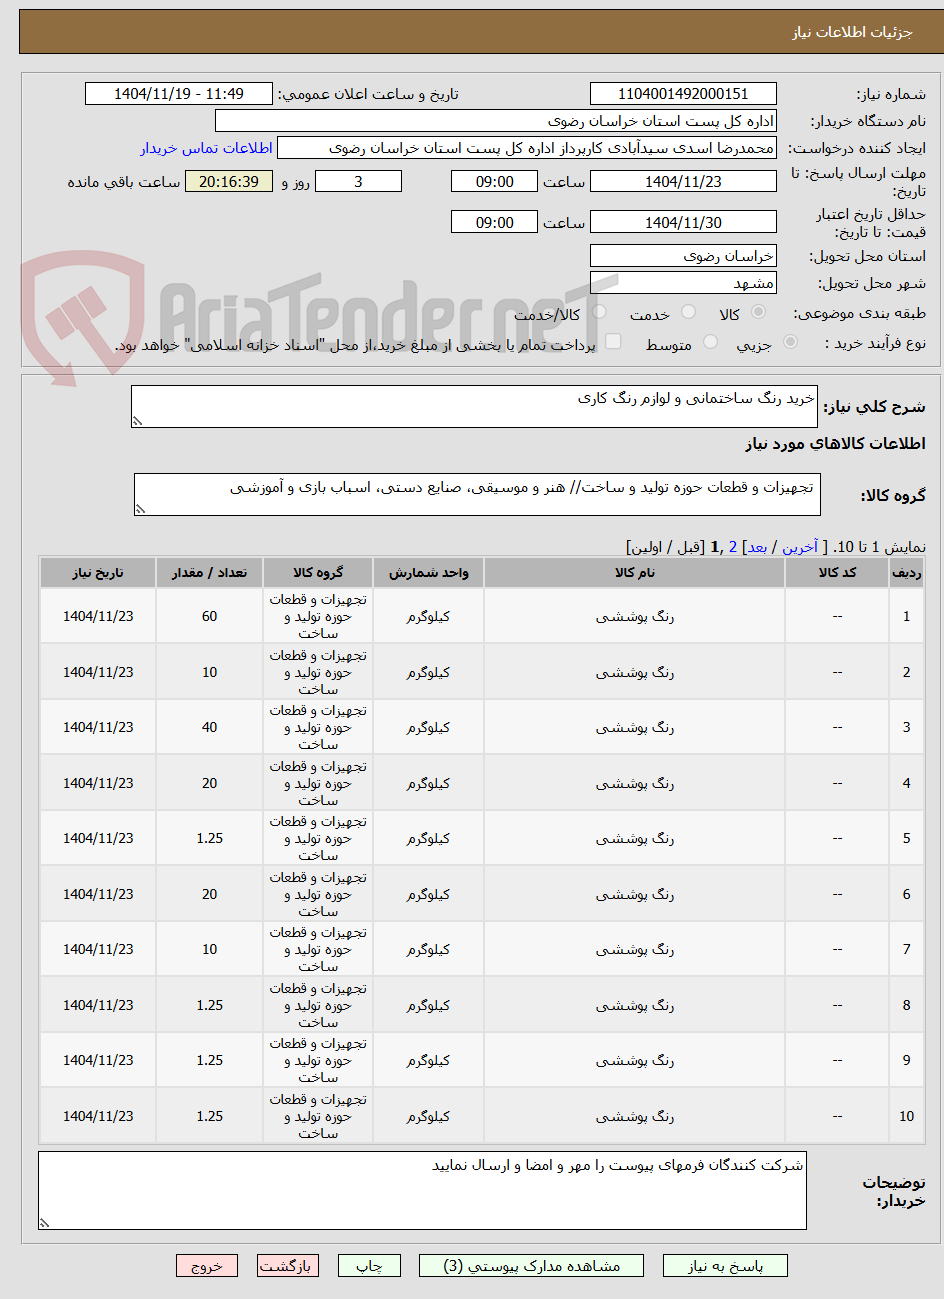
Task: Click the 'بعد' next page link
Action: tap(757, 547)
